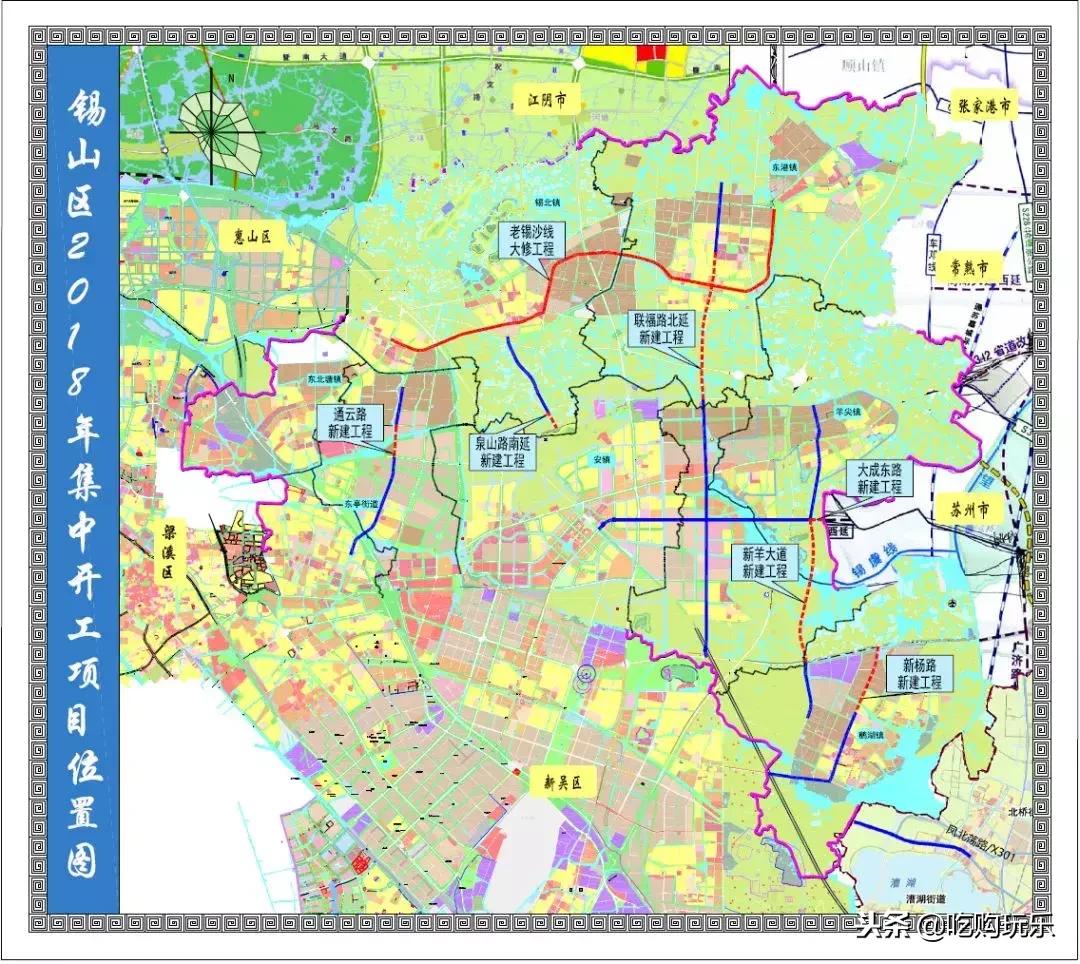Click the 鹅湖镇 town label
Image resolution: width=1080 pixels, height=964 pixels.
pos(871,736)
